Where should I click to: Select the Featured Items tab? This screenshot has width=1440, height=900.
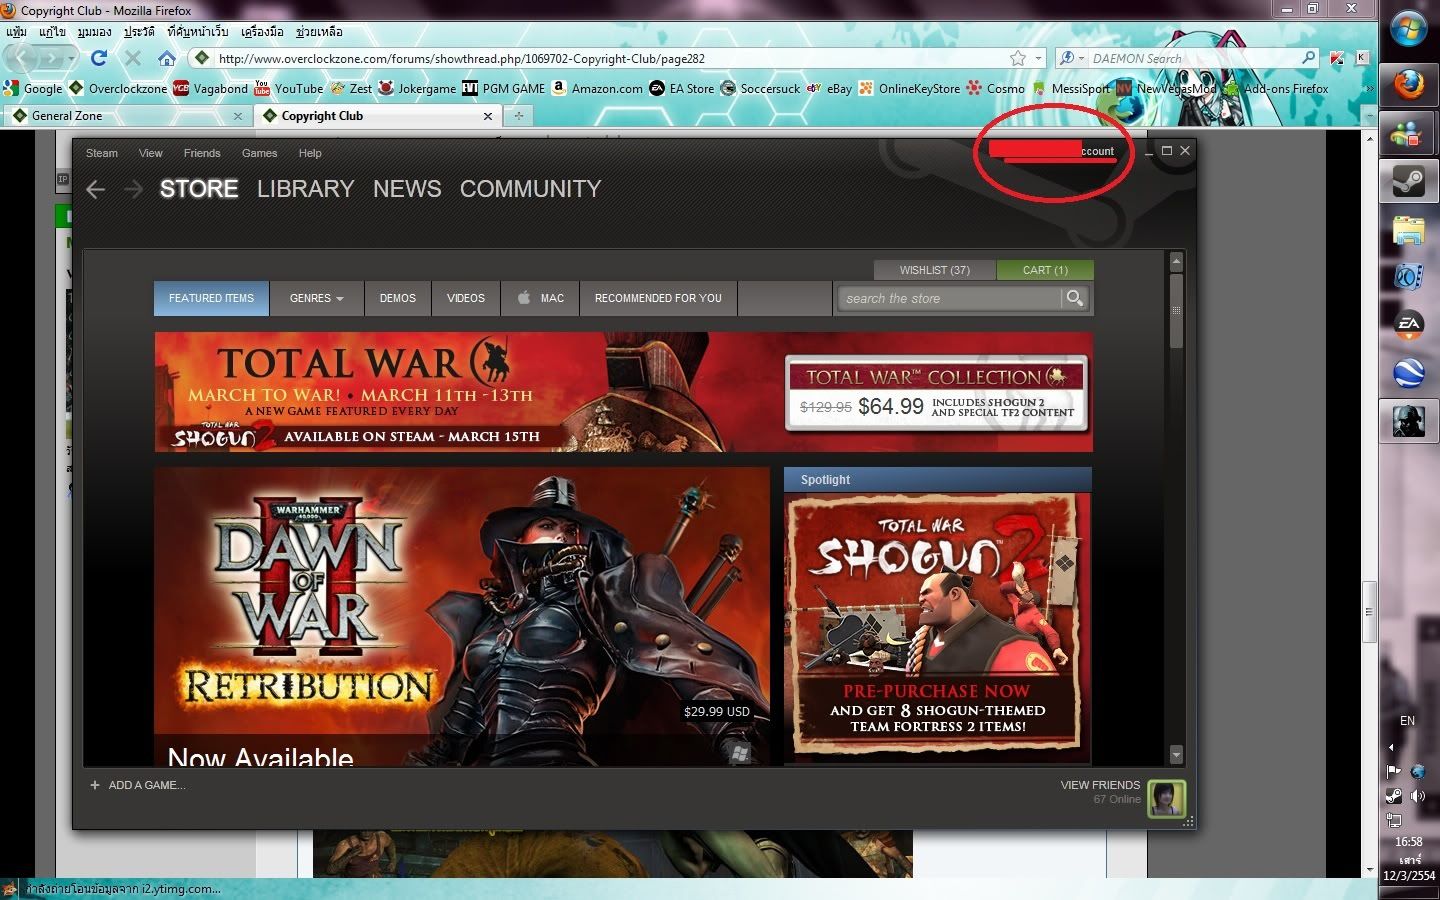211,298
